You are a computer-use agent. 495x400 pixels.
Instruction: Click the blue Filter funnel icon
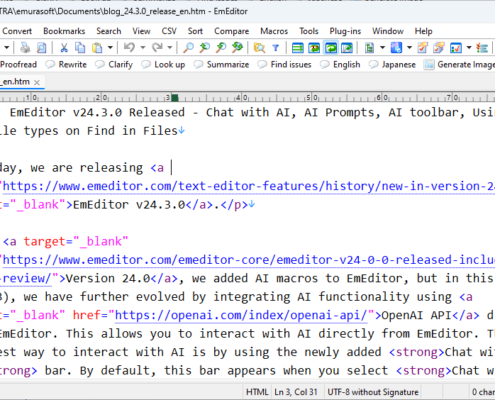(276, 48)
